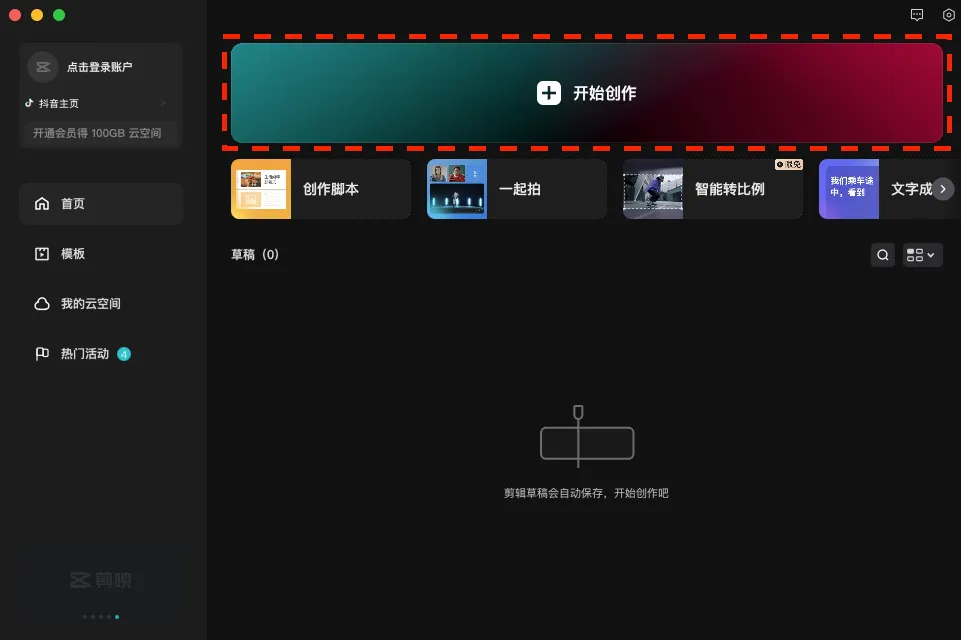
Task: Click the 草稿 (0) drafts heading
Action: coord(255,254)
